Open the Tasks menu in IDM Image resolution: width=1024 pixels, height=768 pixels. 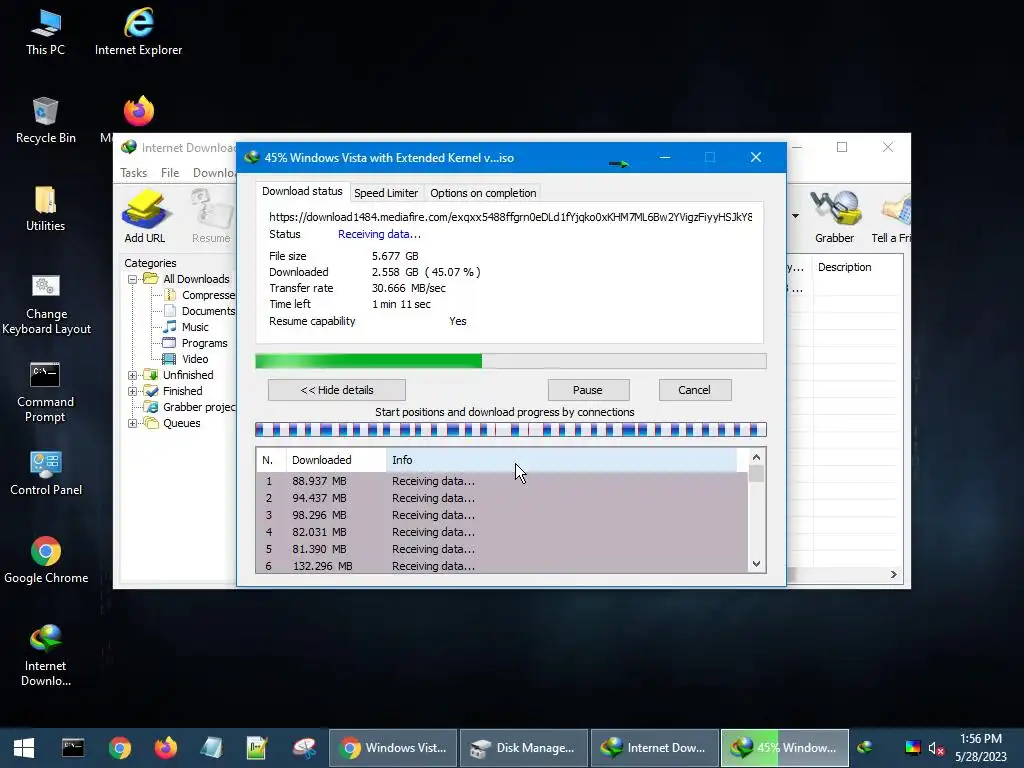(x=133, y=172)
